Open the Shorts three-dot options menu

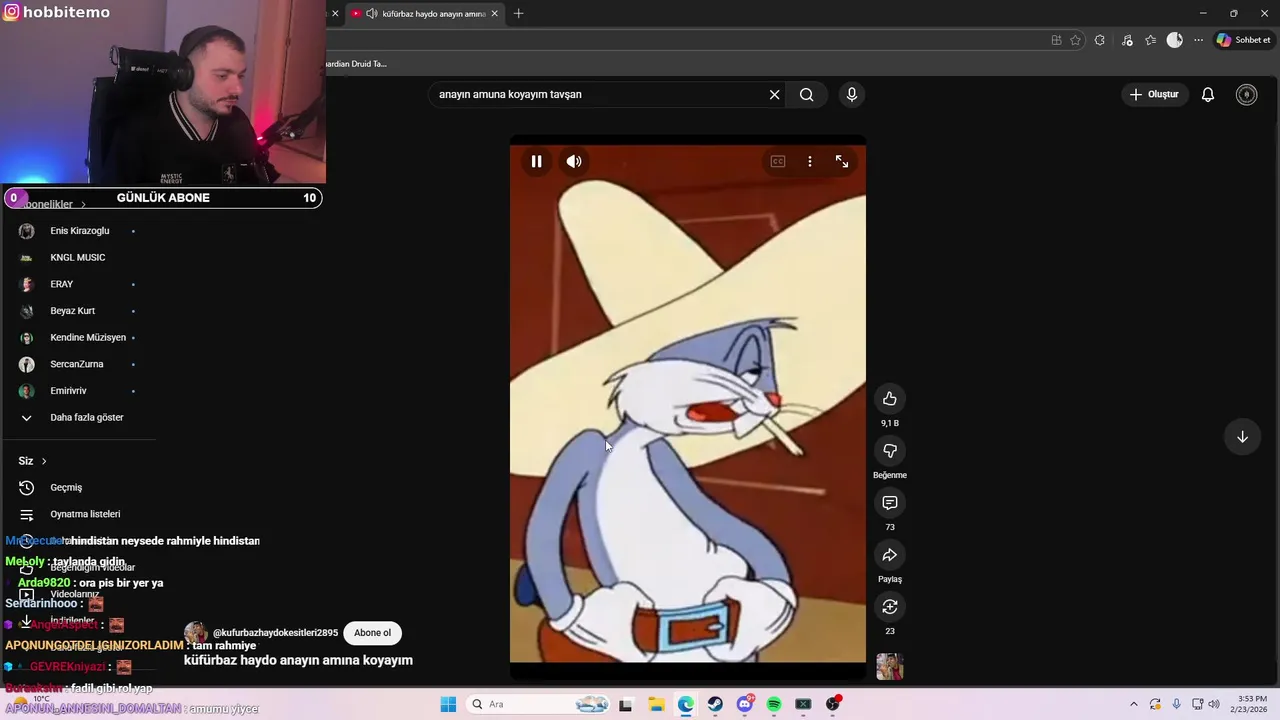[810, 161]
